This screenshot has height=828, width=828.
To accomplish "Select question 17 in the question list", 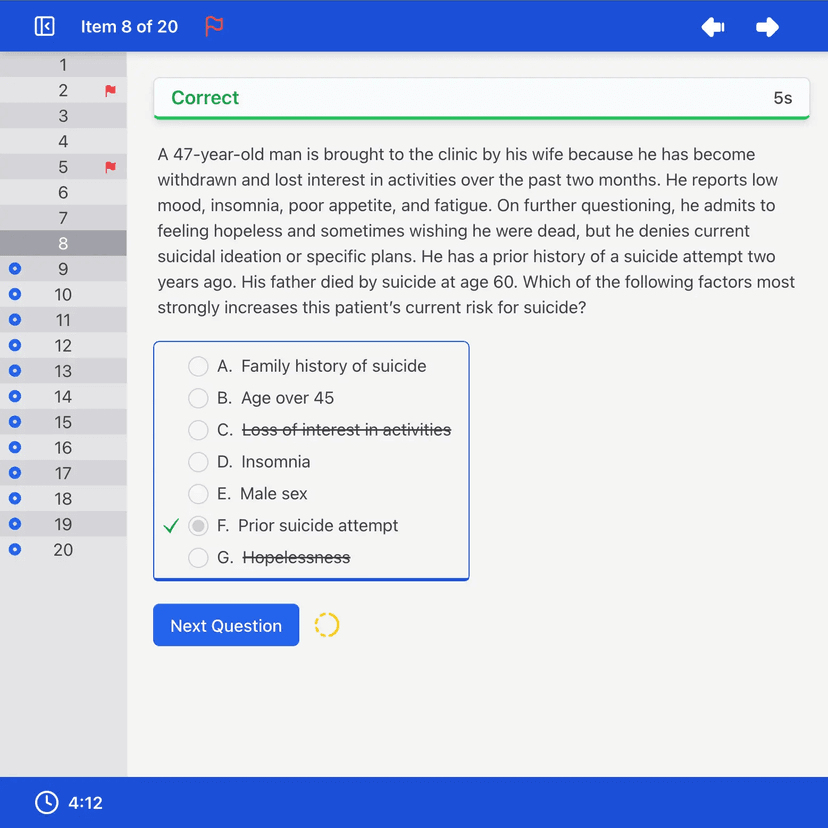I will 63,472.
